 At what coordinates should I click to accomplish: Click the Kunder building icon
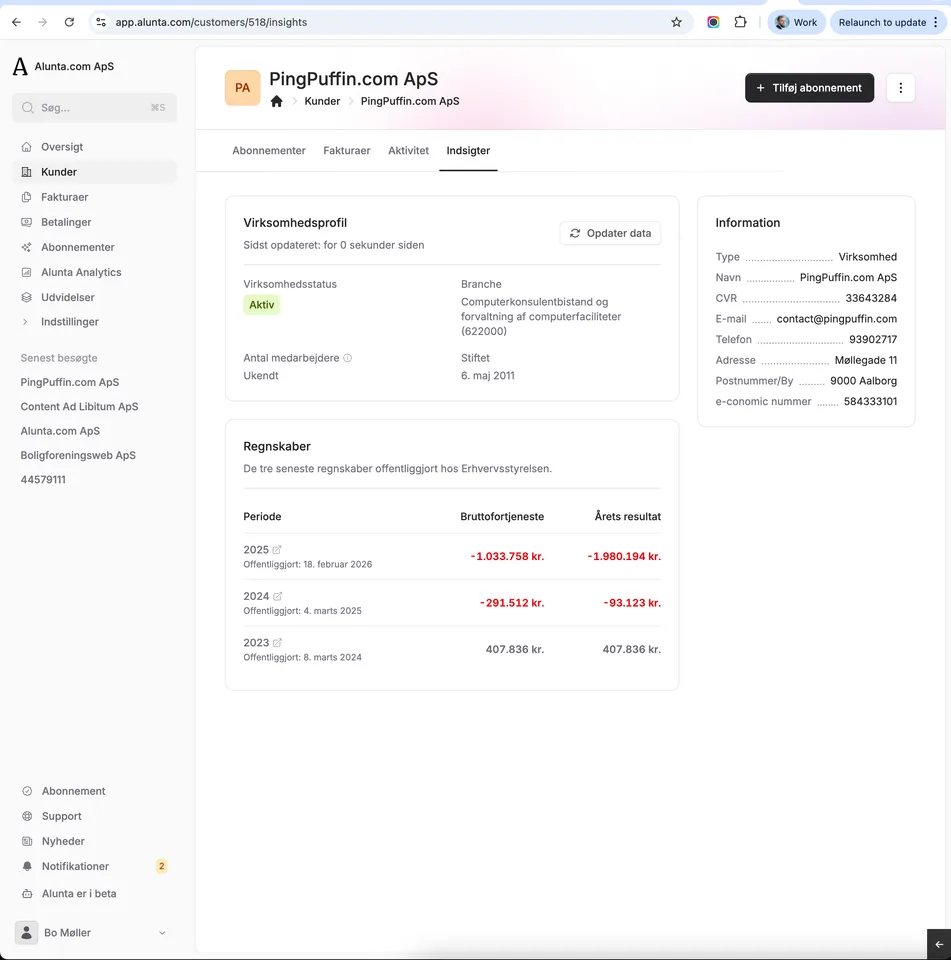(x=26, y=172)
